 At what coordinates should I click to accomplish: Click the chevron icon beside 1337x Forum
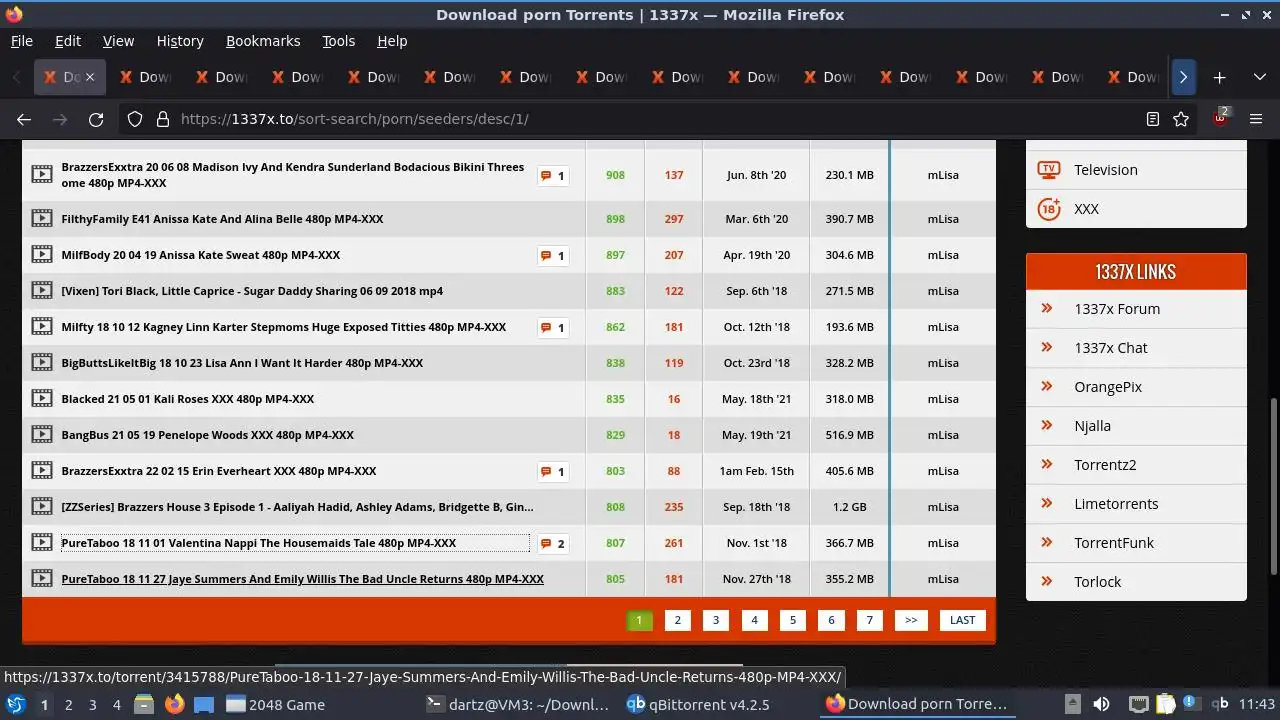[x=1047, y=308]
